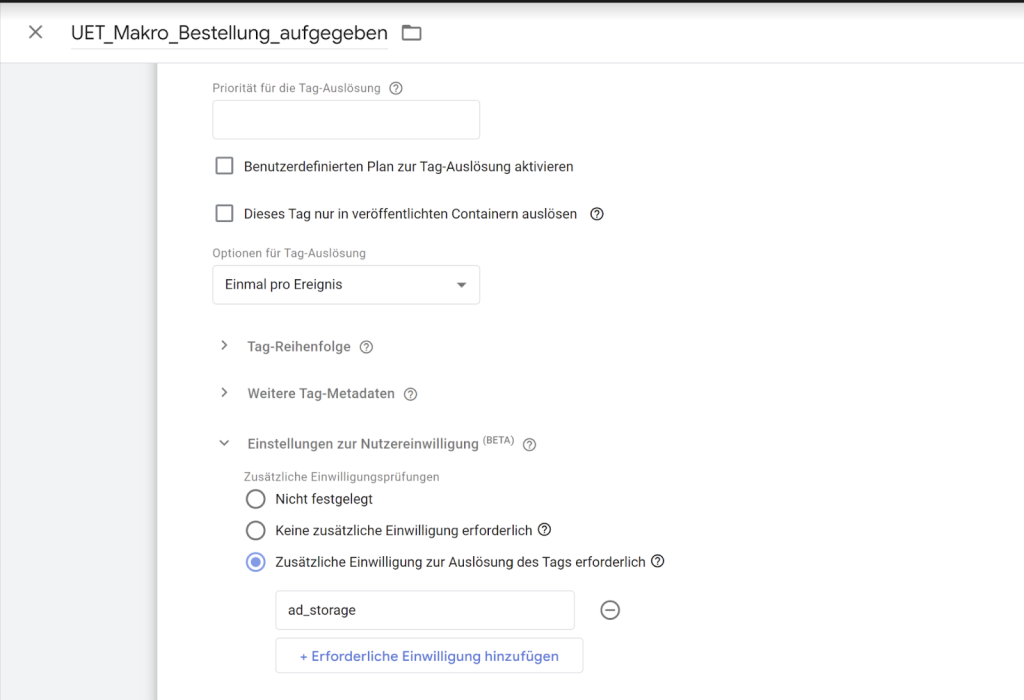Screen dimensions: 1024x700
Task: Click the Einstellungen zur Nutzereinwilligung heading text
Action: pyautogui.click(x=362, y=444)
